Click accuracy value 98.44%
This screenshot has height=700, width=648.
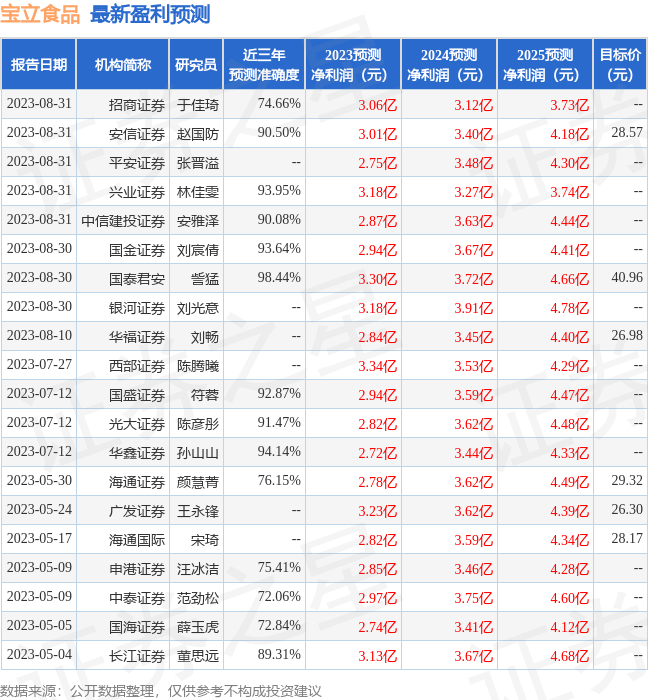point(279,278)
